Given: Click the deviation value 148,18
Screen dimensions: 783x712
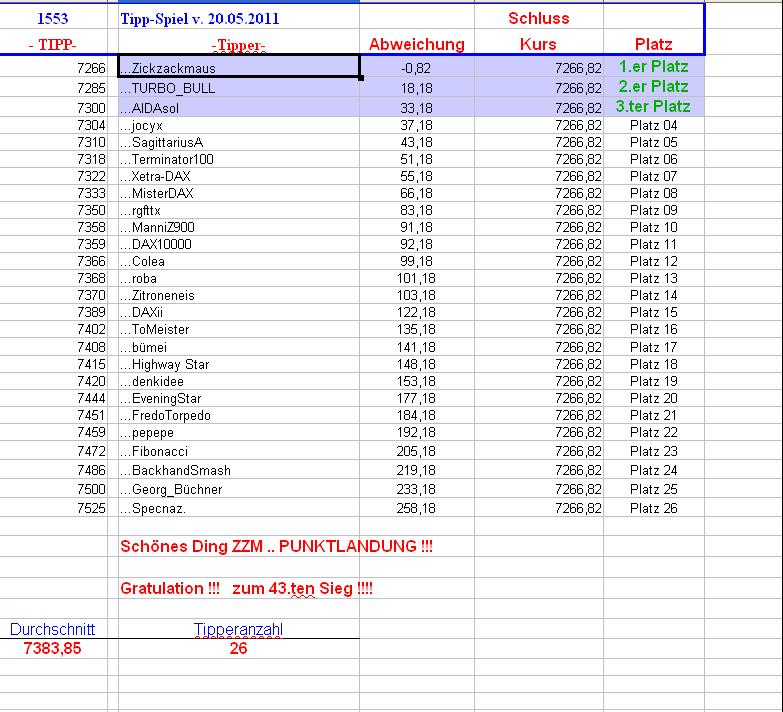Looking at the screenshot, I should coord(416,364).
